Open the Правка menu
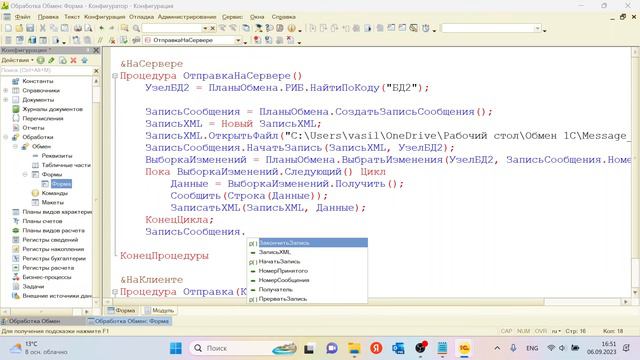 pyautogui.click(x=48, y=17)
